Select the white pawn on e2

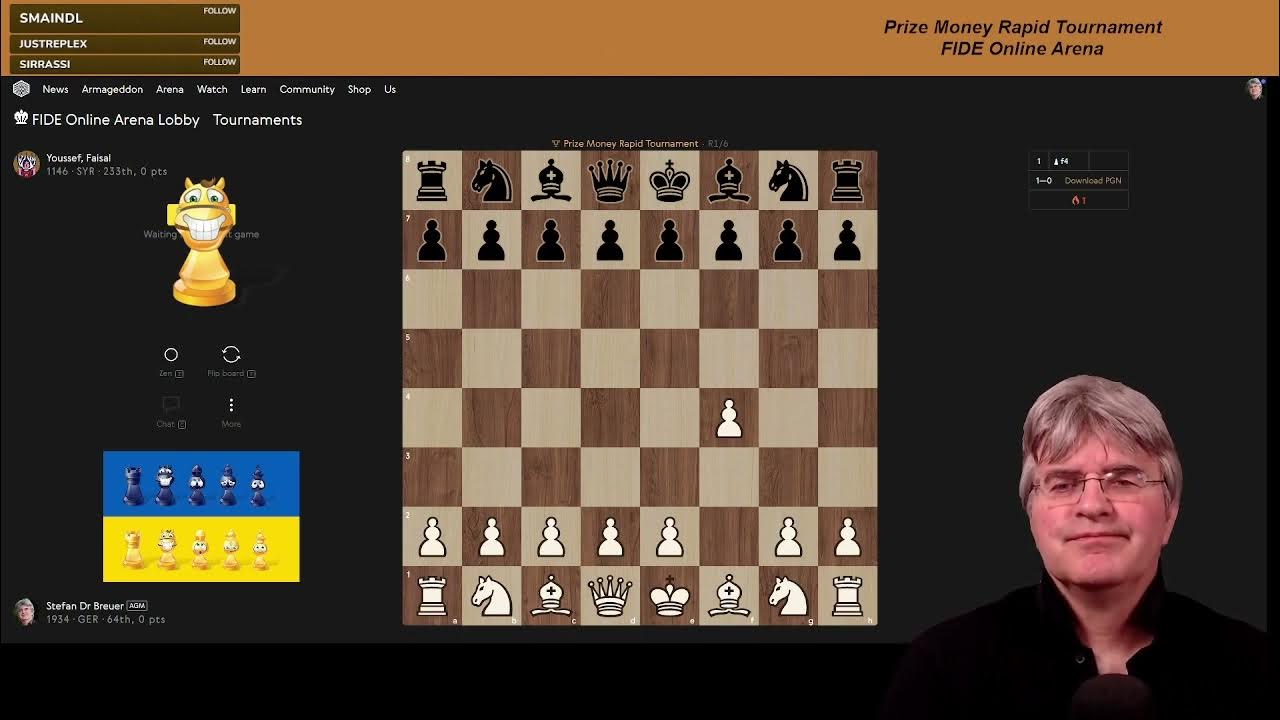pyautogui.click(x=670, y=537)
